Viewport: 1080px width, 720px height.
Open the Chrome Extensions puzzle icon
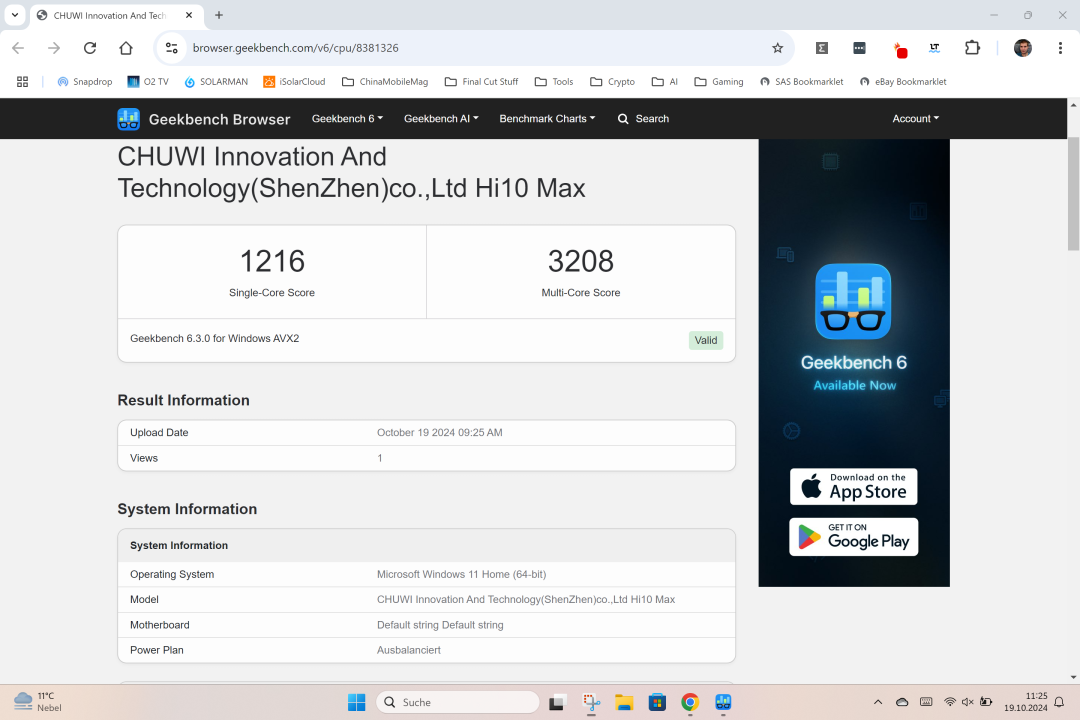point(972,48)
